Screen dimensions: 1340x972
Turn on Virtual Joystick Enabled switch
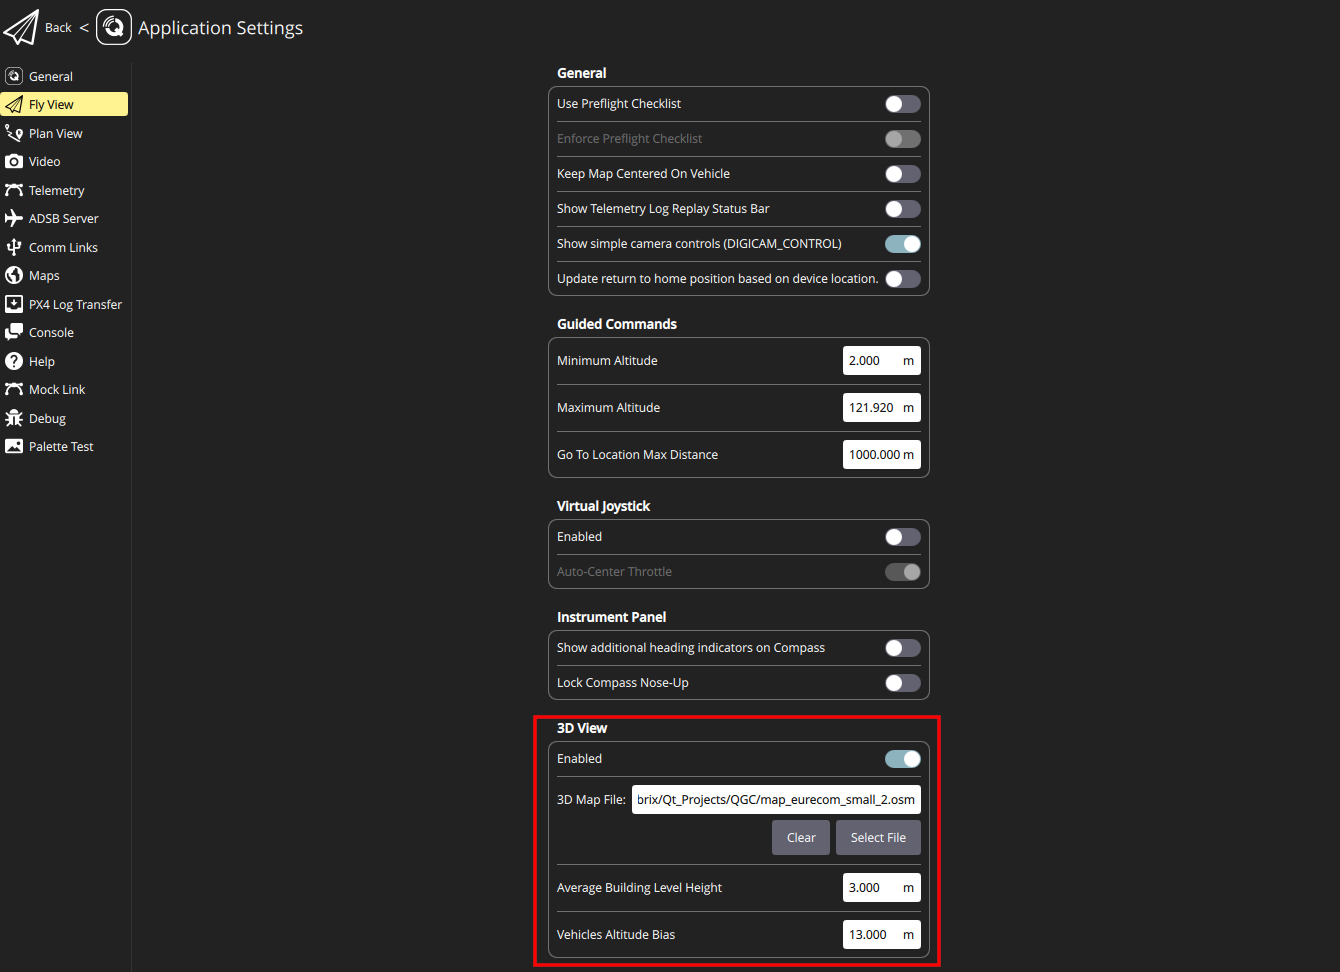click(902, 537)
